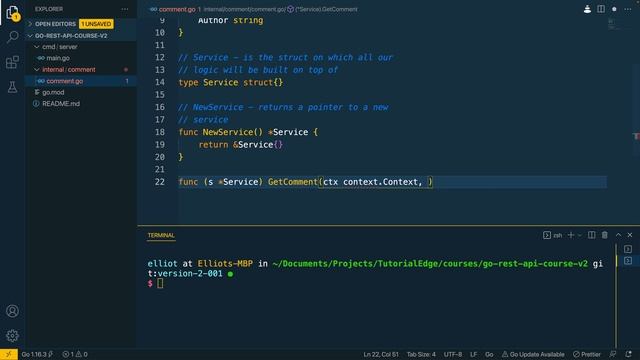Click the person icon in editor title bar
This screenshot has height=360, width=640.
[x=587, y=9]
